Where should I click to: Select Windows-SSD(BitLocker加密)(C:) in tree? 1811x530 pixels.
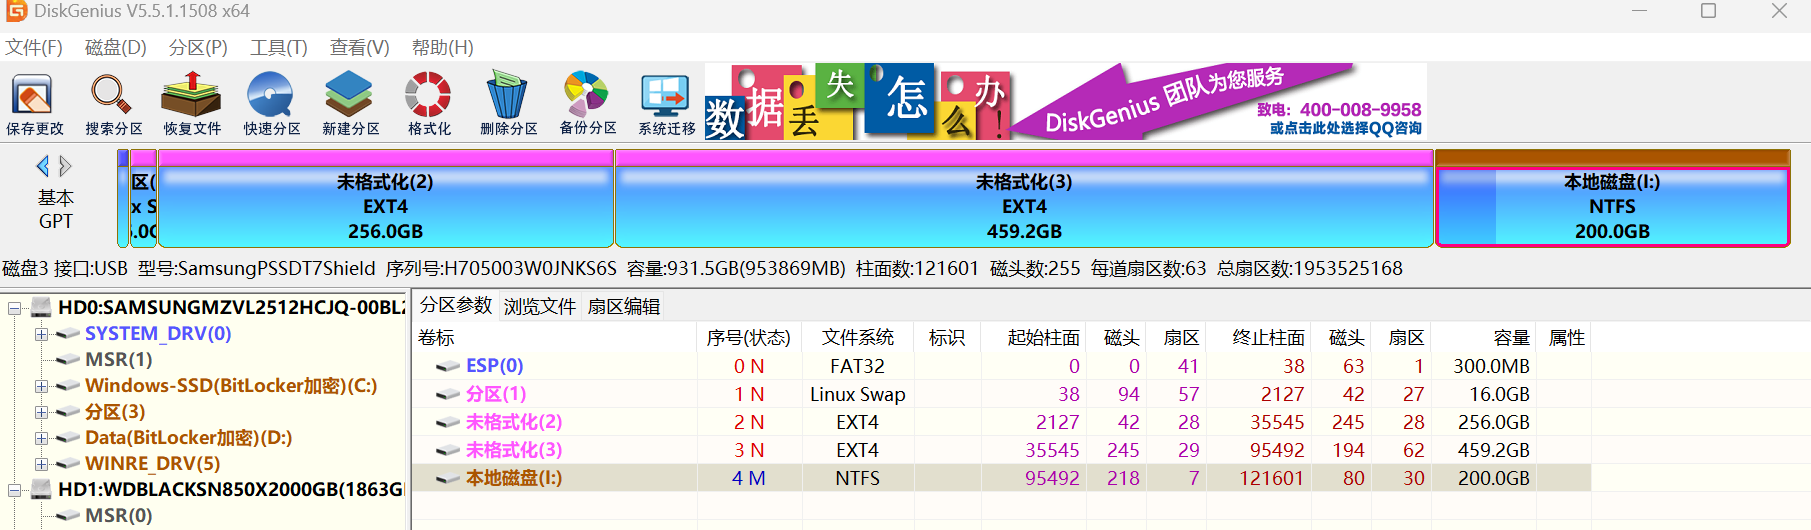click(x=231, y=386)
